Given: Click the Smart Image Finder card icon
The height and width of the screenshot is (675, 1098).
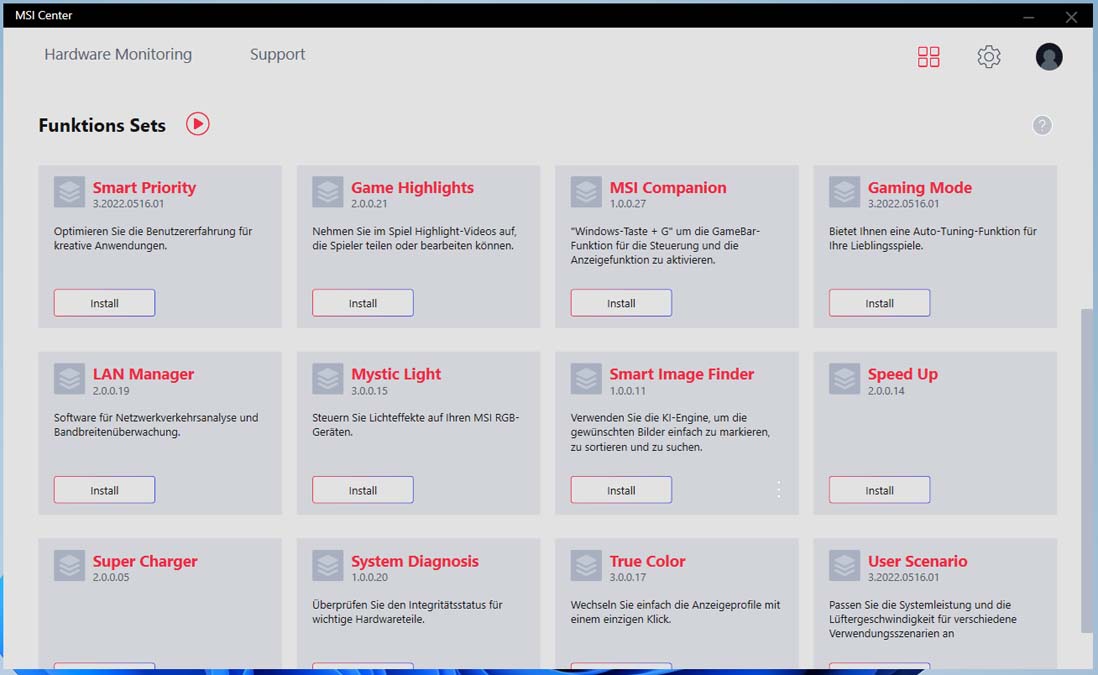Looking at the screenshot, I should click(586, 379).
